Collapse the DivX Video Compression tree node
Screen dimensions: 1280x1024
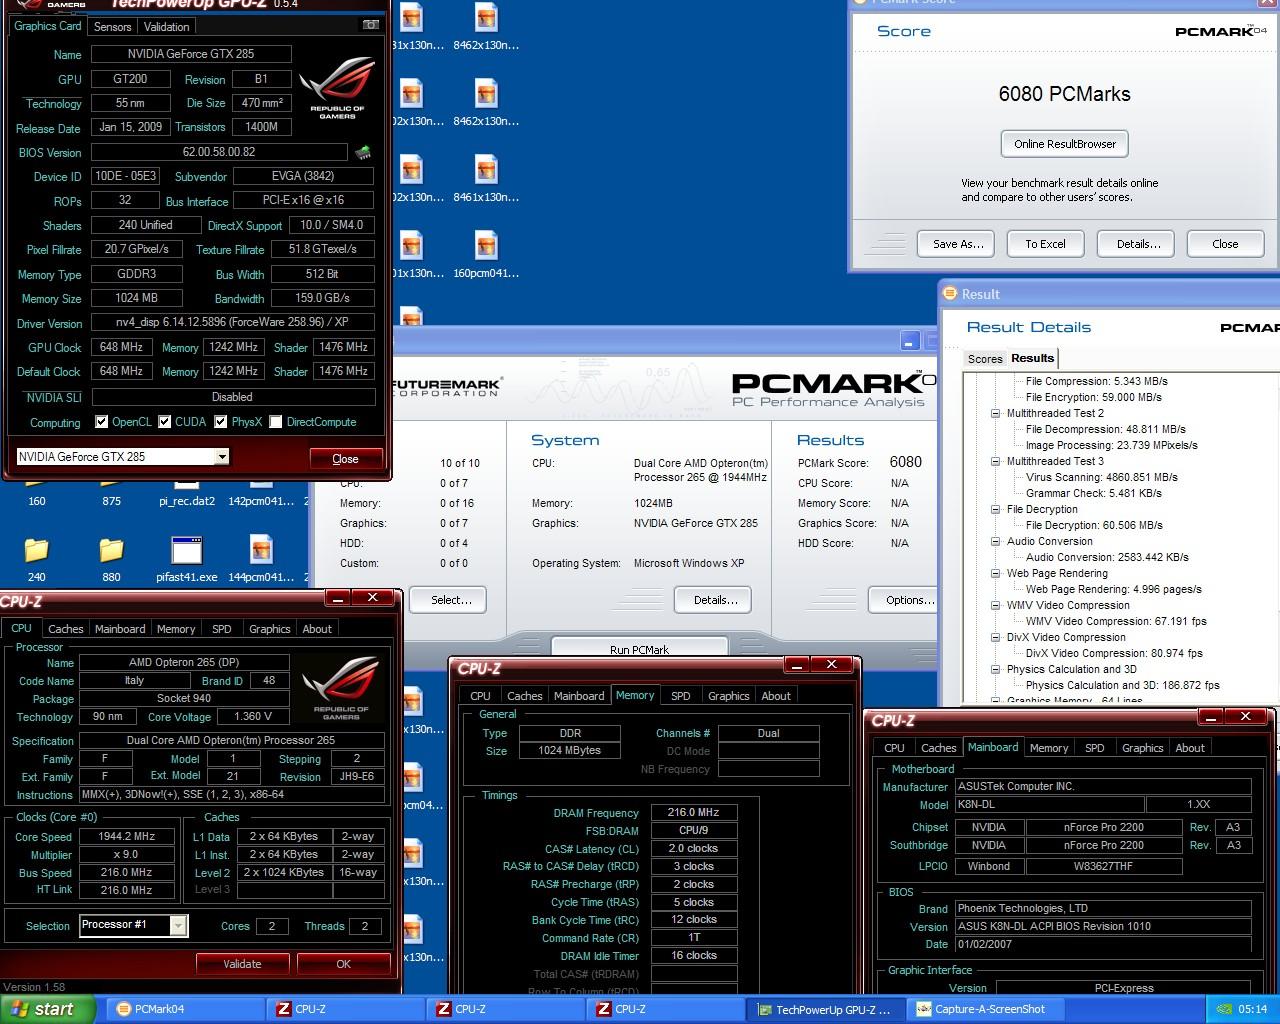995,637
